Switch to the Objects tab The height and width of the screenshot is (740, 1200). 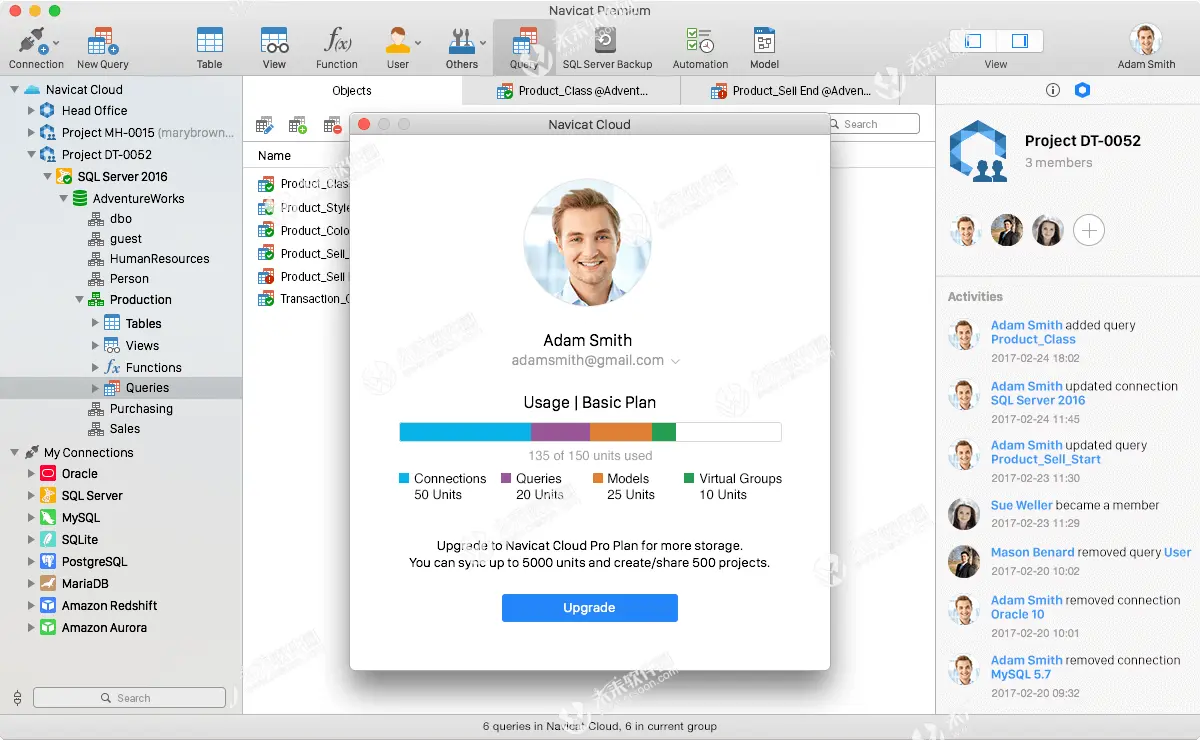point(352,91)
